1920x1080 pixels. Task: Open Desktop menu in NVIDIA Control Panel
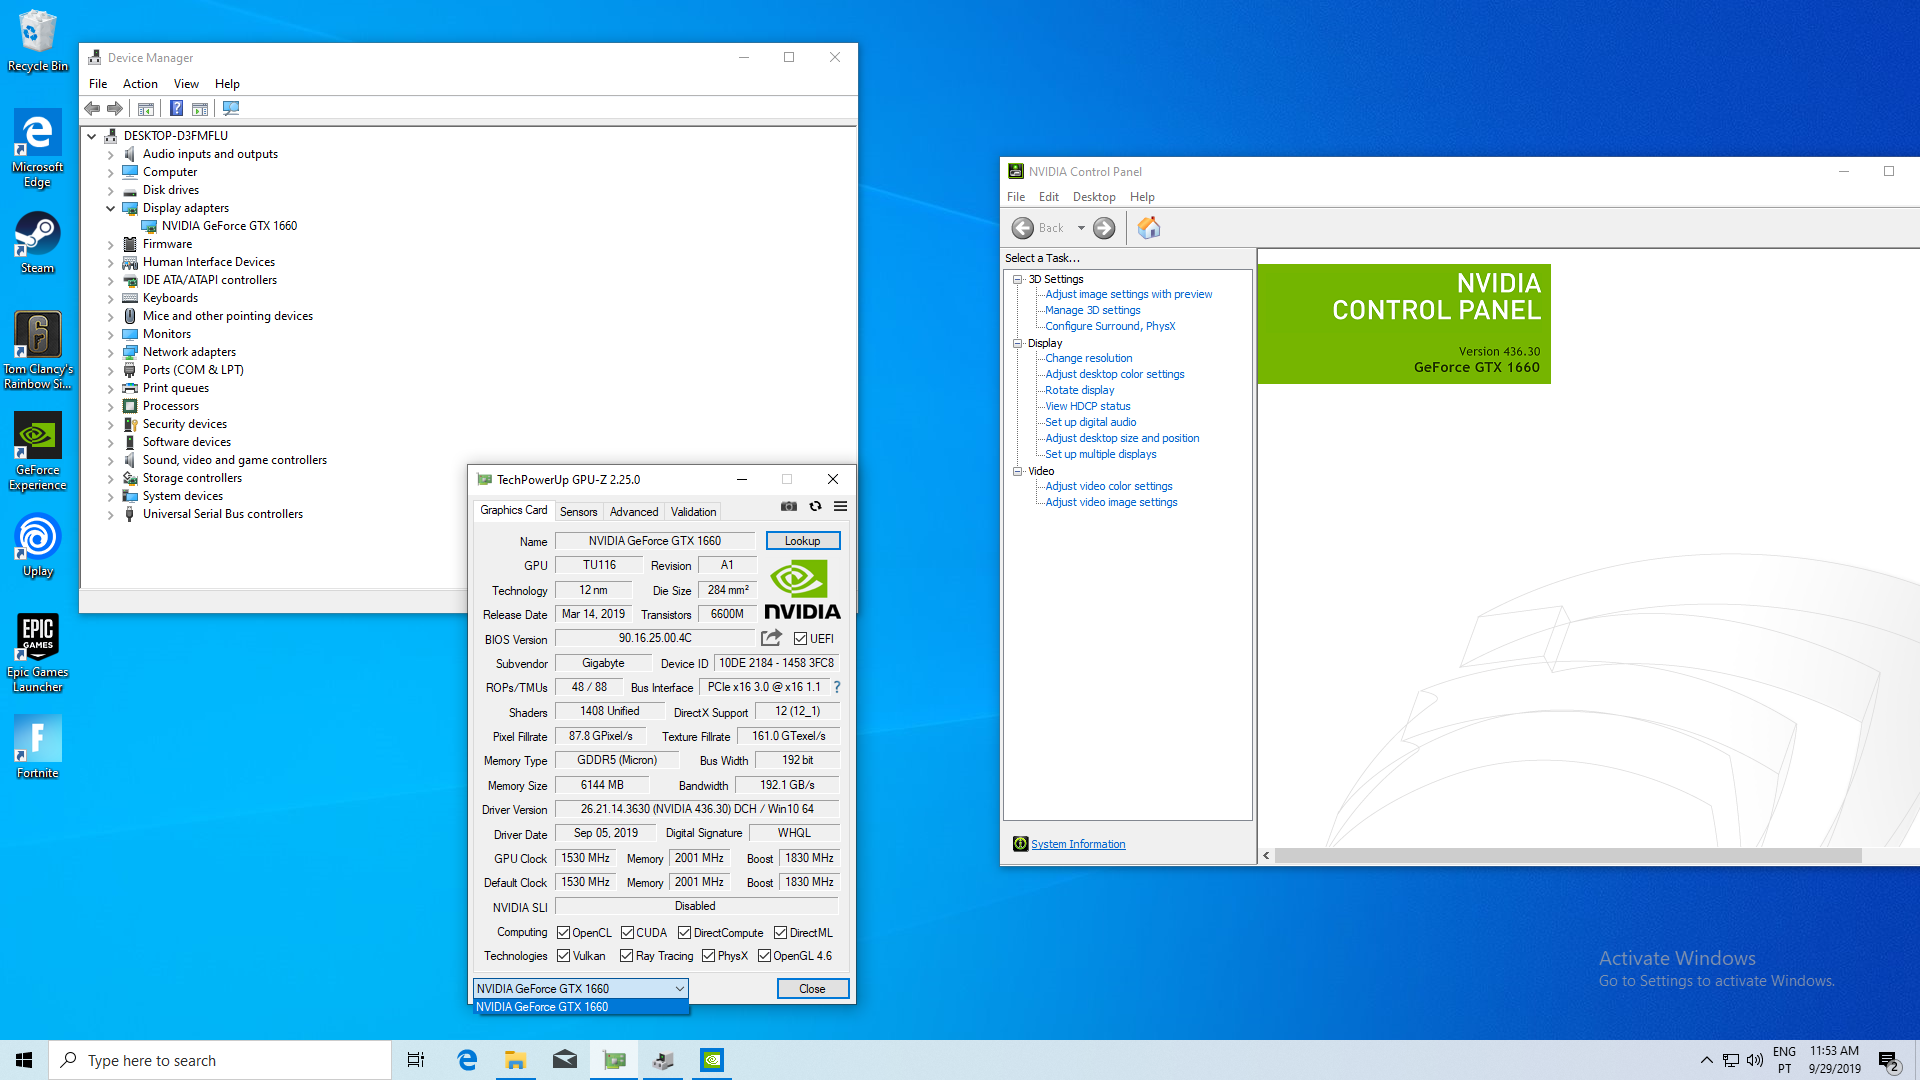tap(1094, 197)
